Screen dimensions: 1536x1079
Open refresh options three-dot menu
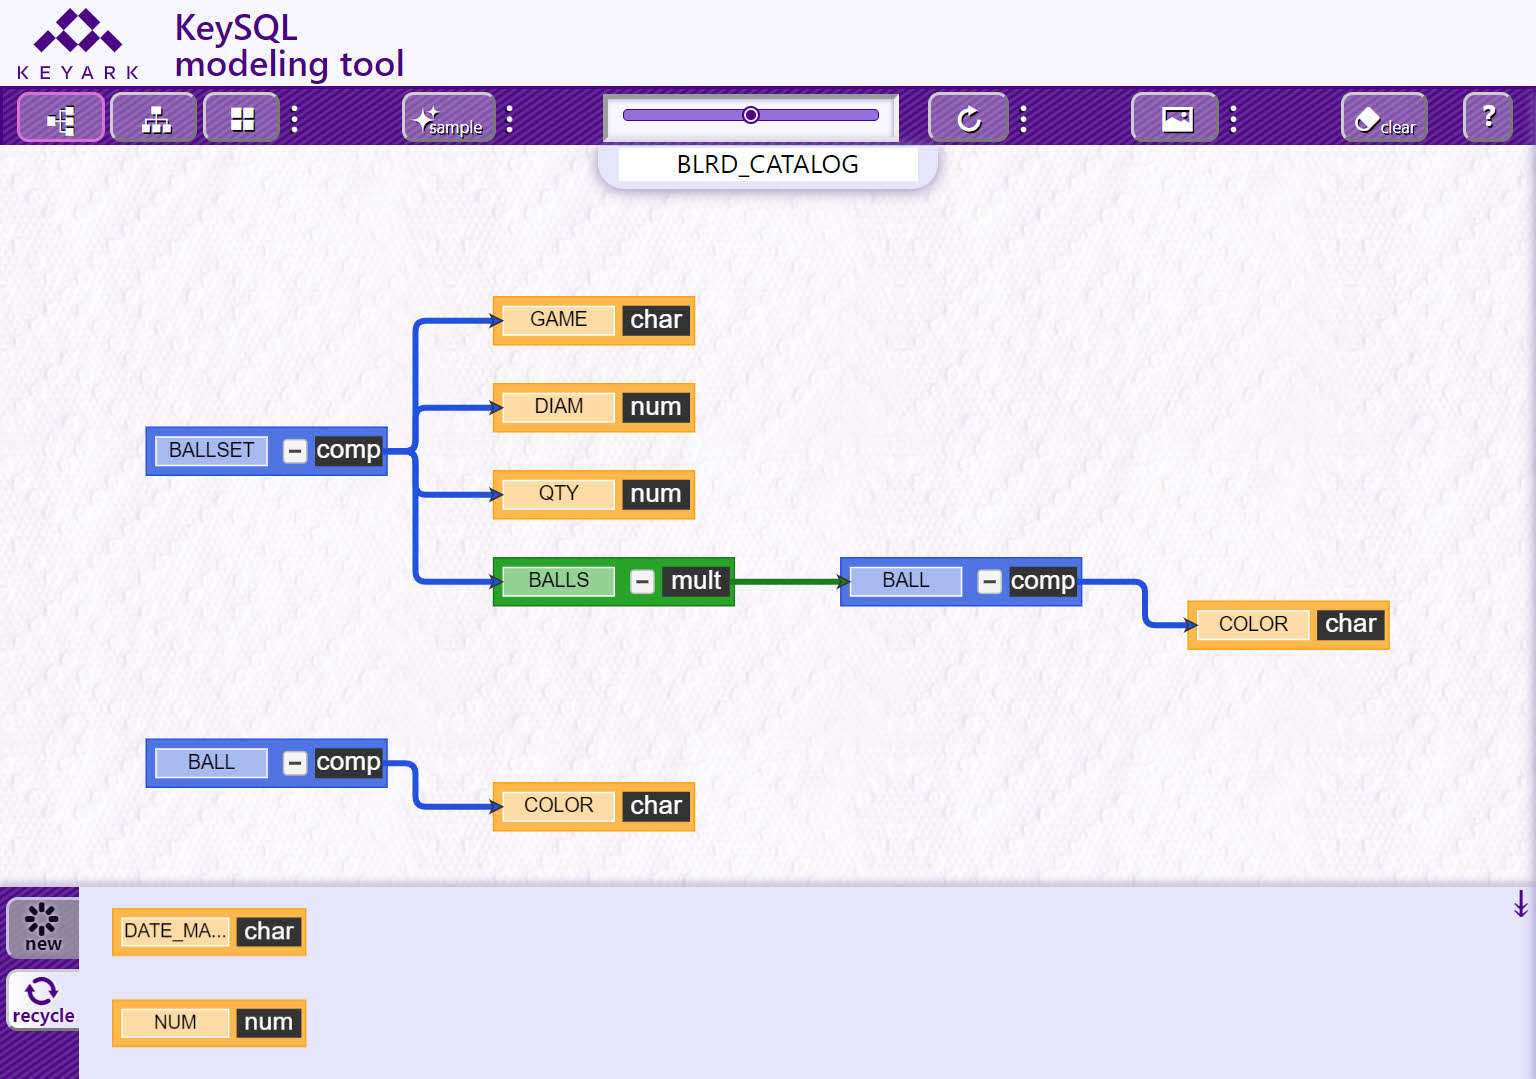(x=1023, y=119)
